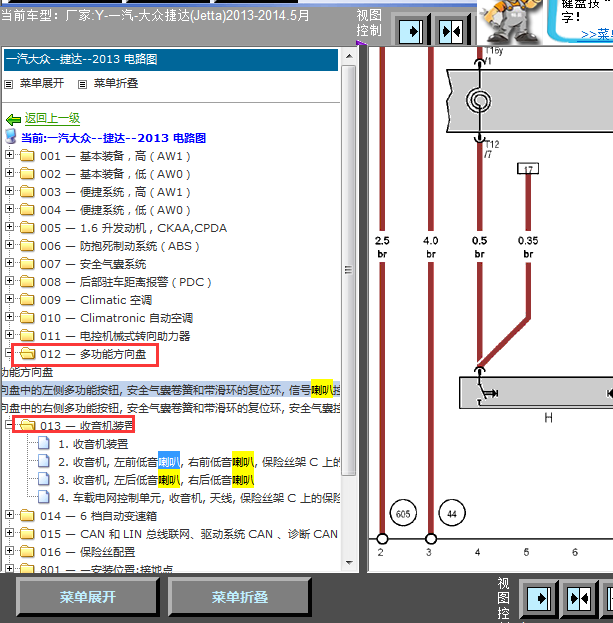Expand folder 006 防抱死制动系统
The width and height of the screenshot is (613, 623).
click(x=10, y=245)
